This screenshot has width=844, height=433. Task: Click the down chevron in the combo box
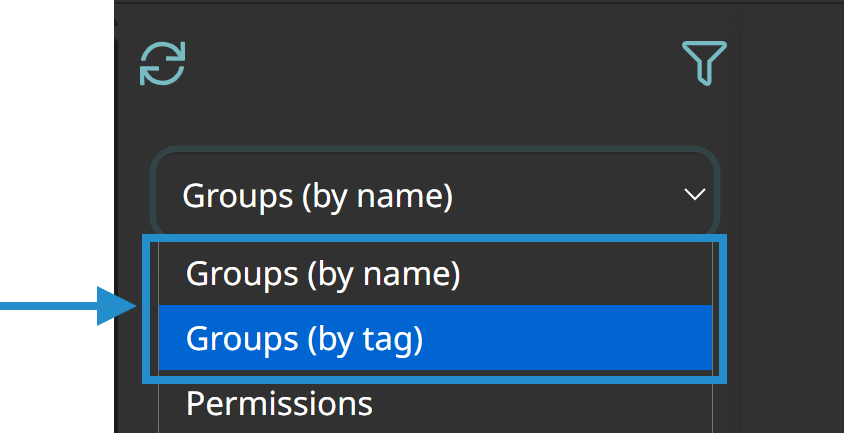point(694,194)
